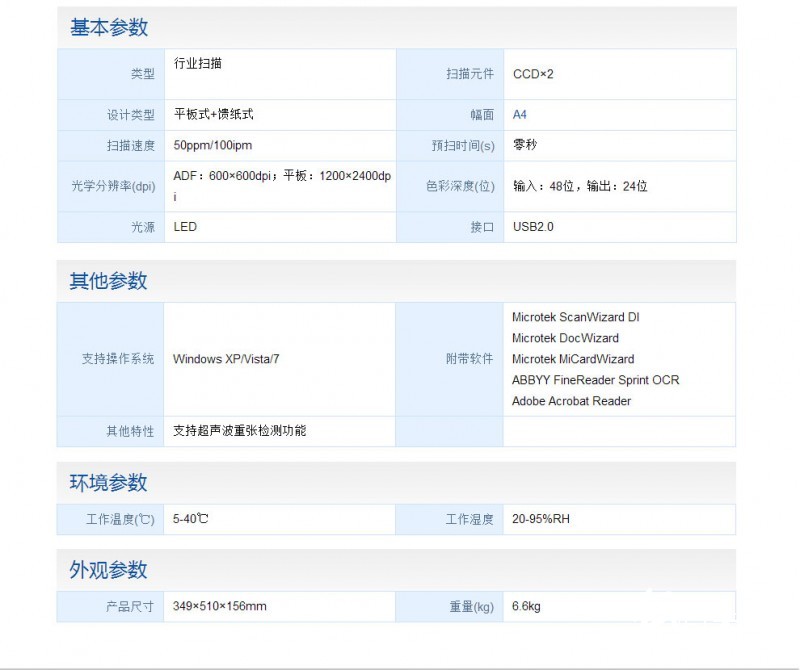Image resolution: width=800 pixels, height=670 pixels.
Task: Click the 平板式+馈纸式 design type value
Action: coord(213,115)
